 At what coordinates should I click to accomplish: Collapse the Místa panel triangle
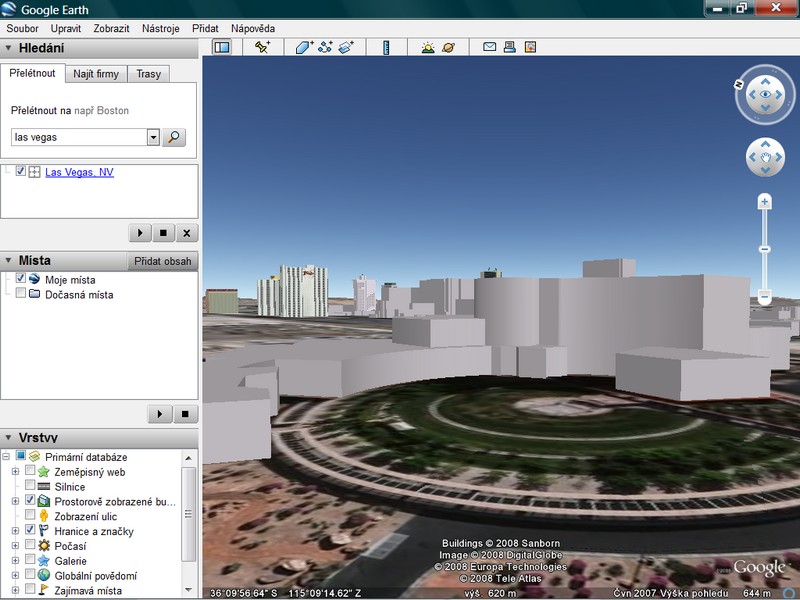click(8, 260)
